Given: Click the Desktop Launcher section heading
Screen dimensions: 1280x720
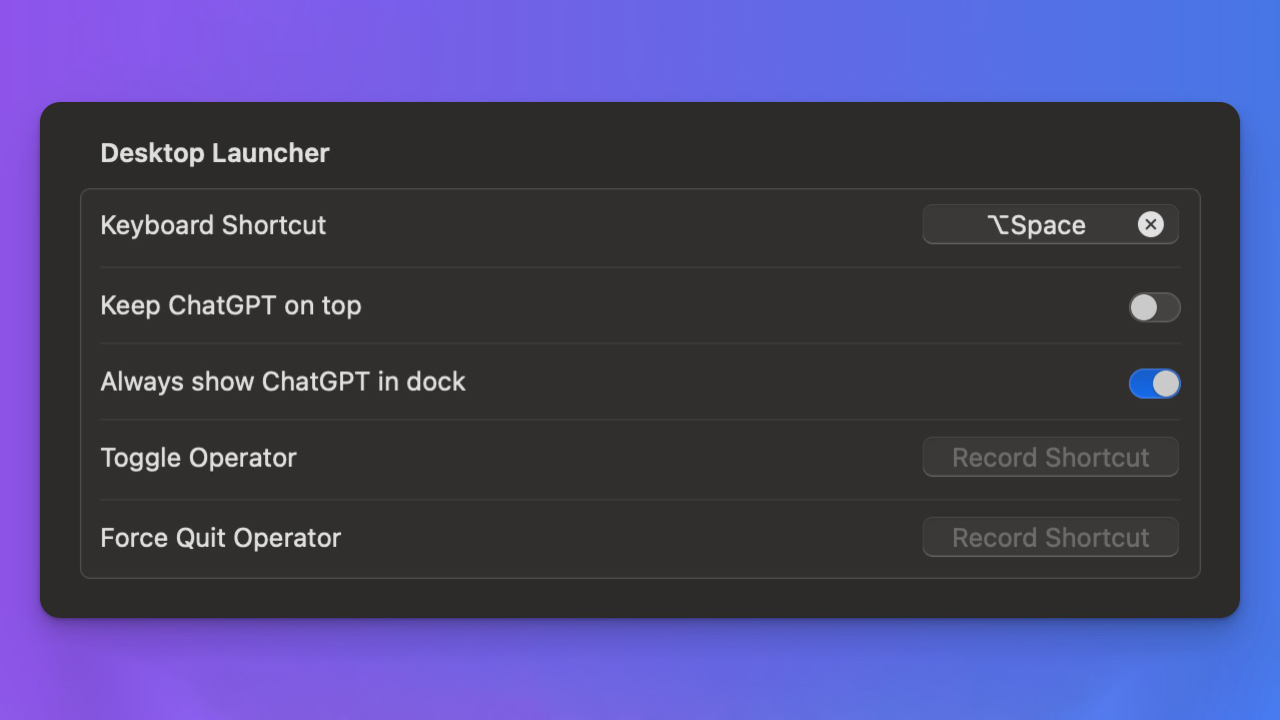Looking at the screenshot, I should pyautogui.click(x=215, y=153).
